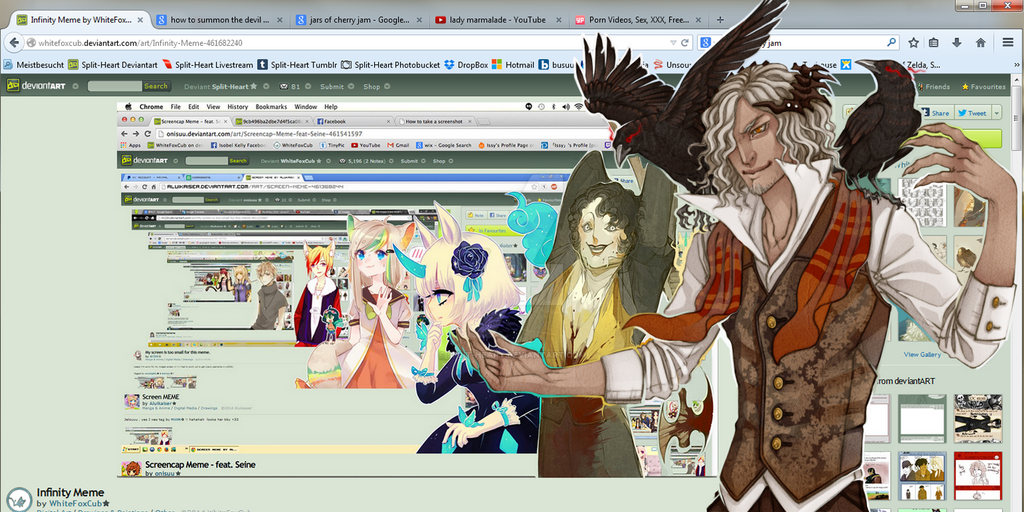This screenshot has height=512, width=1024.
Task: Click the green deviantART Search button
Action: pyautogui.click(x=155, y=86)
